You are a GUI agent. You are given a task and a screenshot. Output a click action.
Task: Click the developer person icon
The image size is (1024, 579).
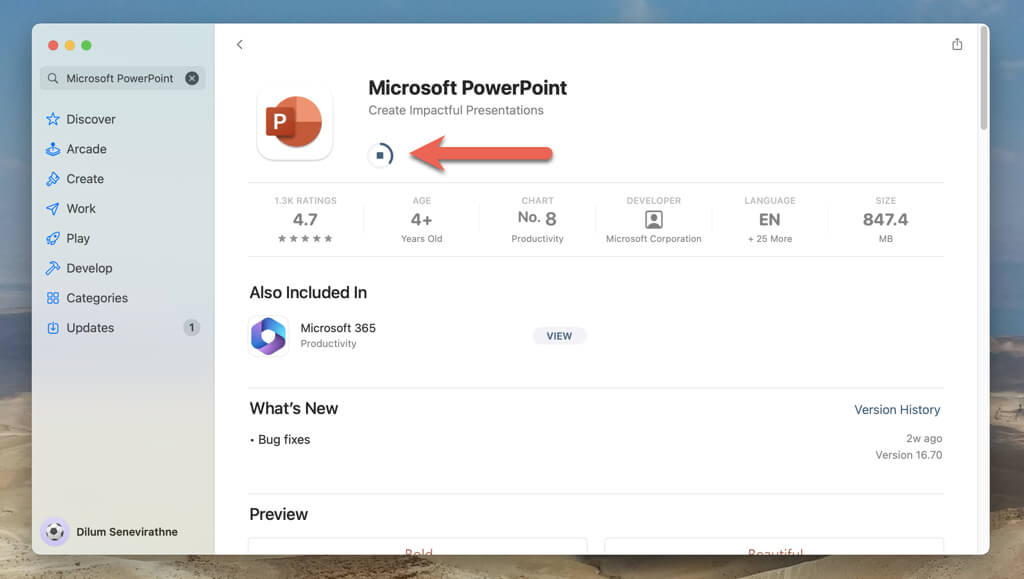tap(654, 219)
